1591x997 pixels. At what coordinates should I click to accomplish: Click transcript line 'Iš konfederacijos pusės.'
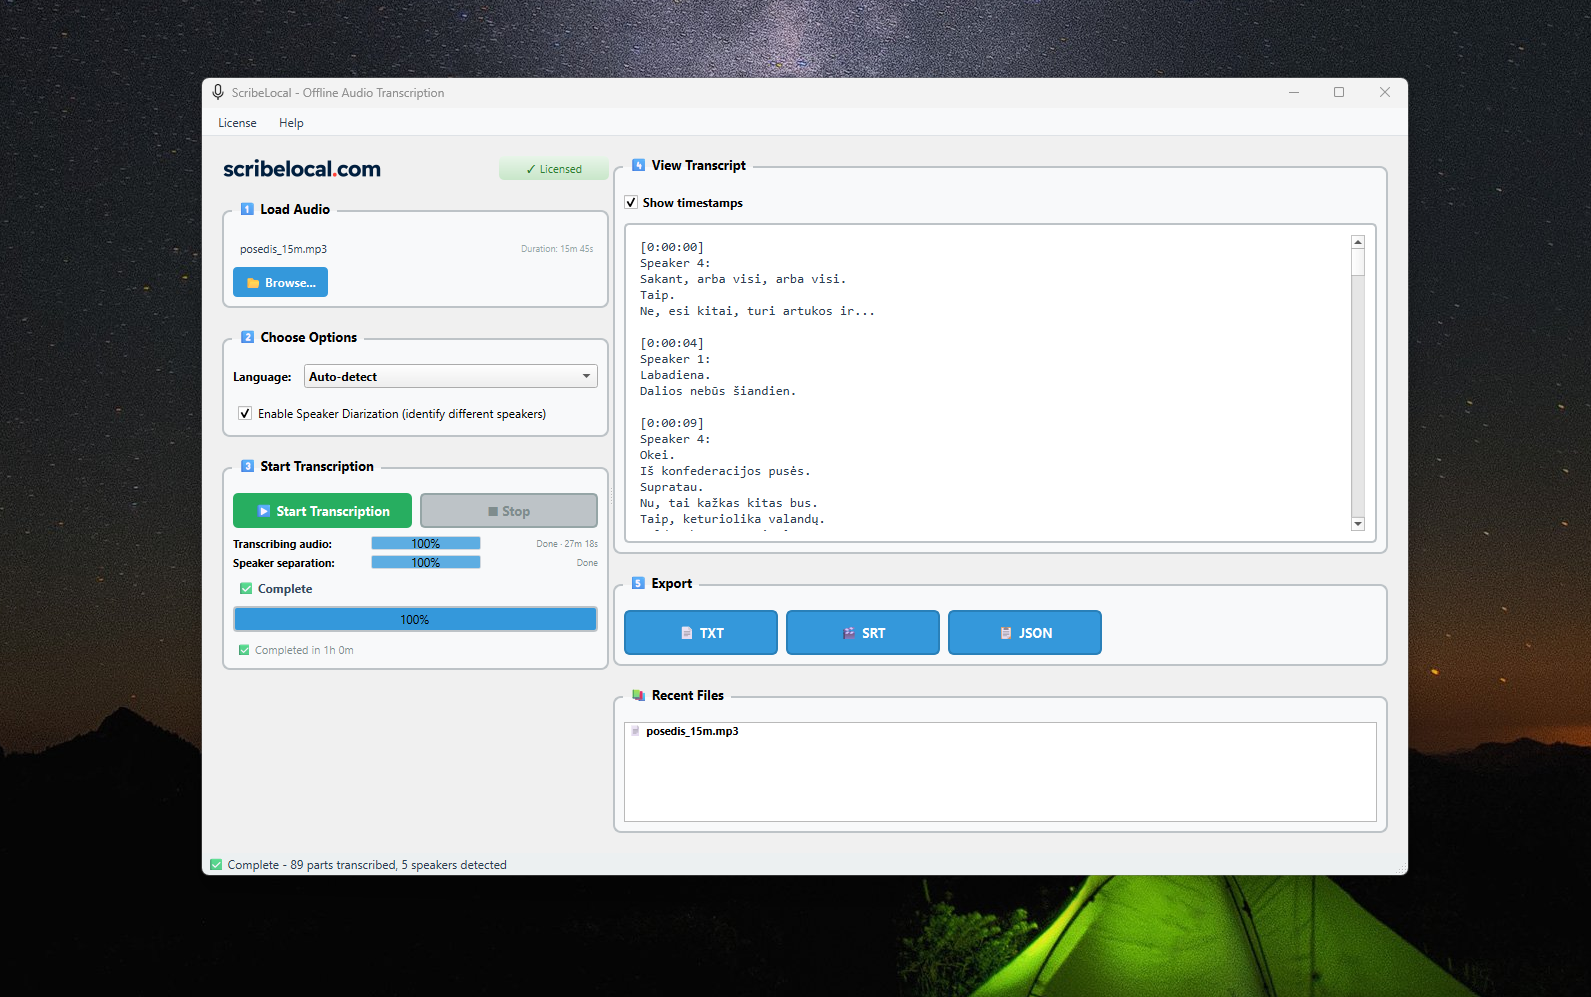725,471
